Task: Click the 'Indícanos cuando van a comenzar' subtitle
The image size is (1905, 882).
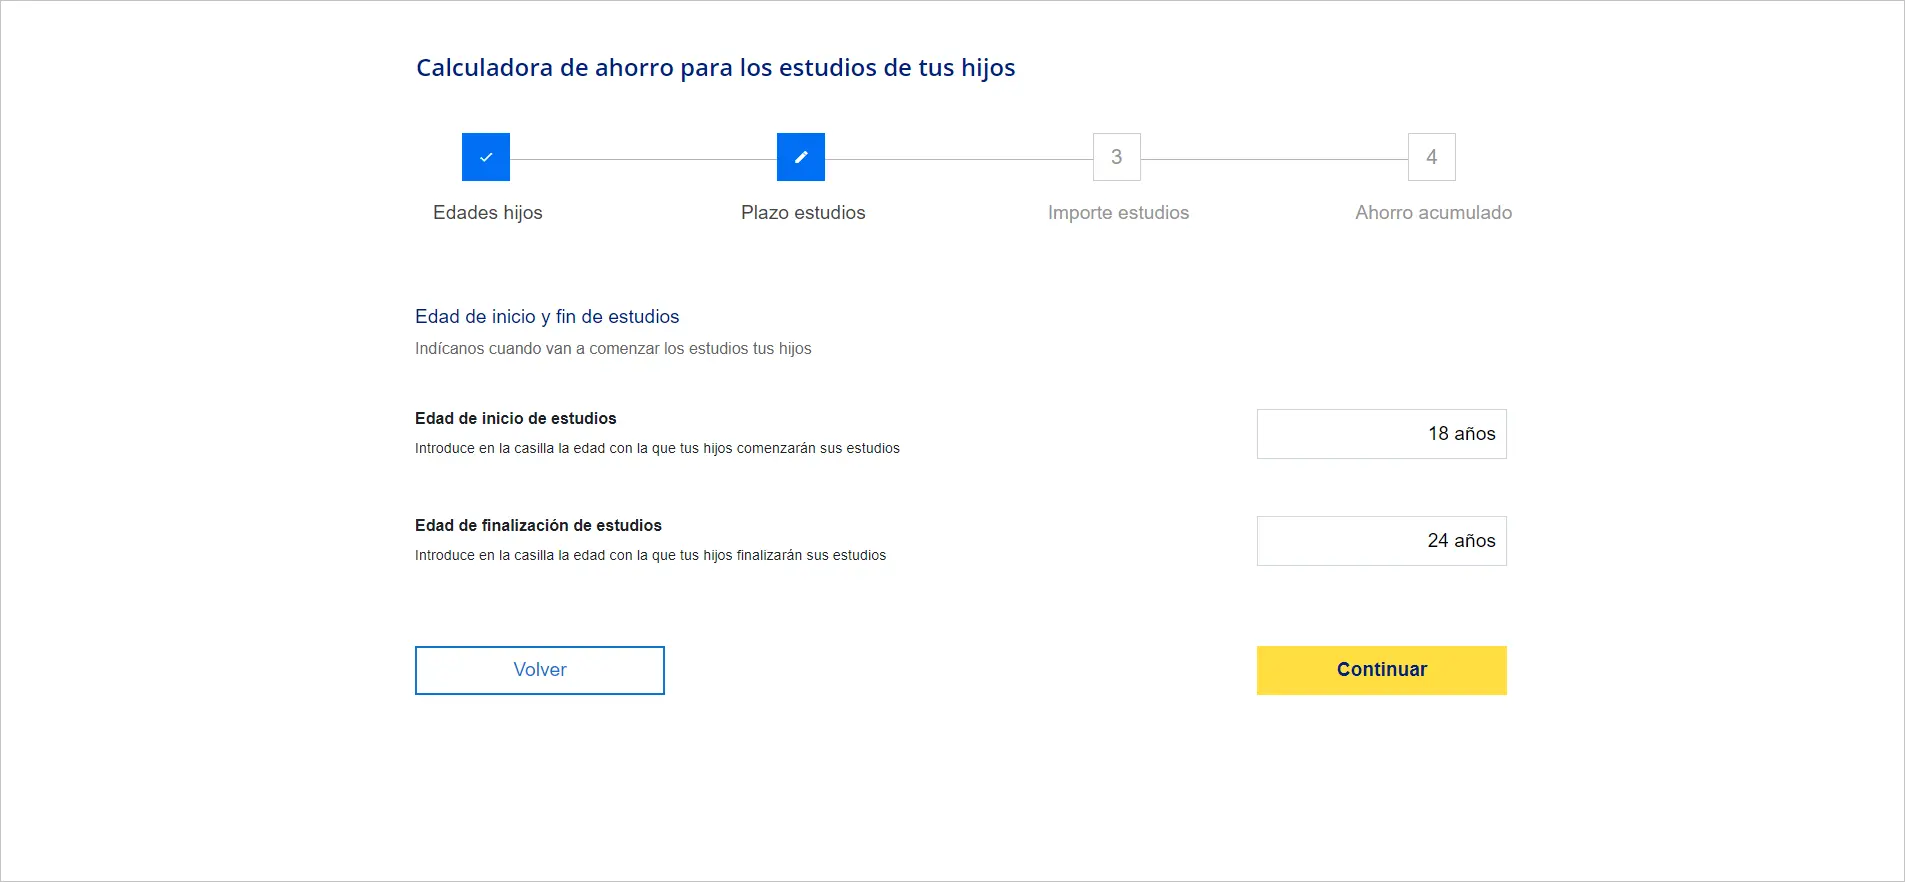Action: tap(613, 349)
